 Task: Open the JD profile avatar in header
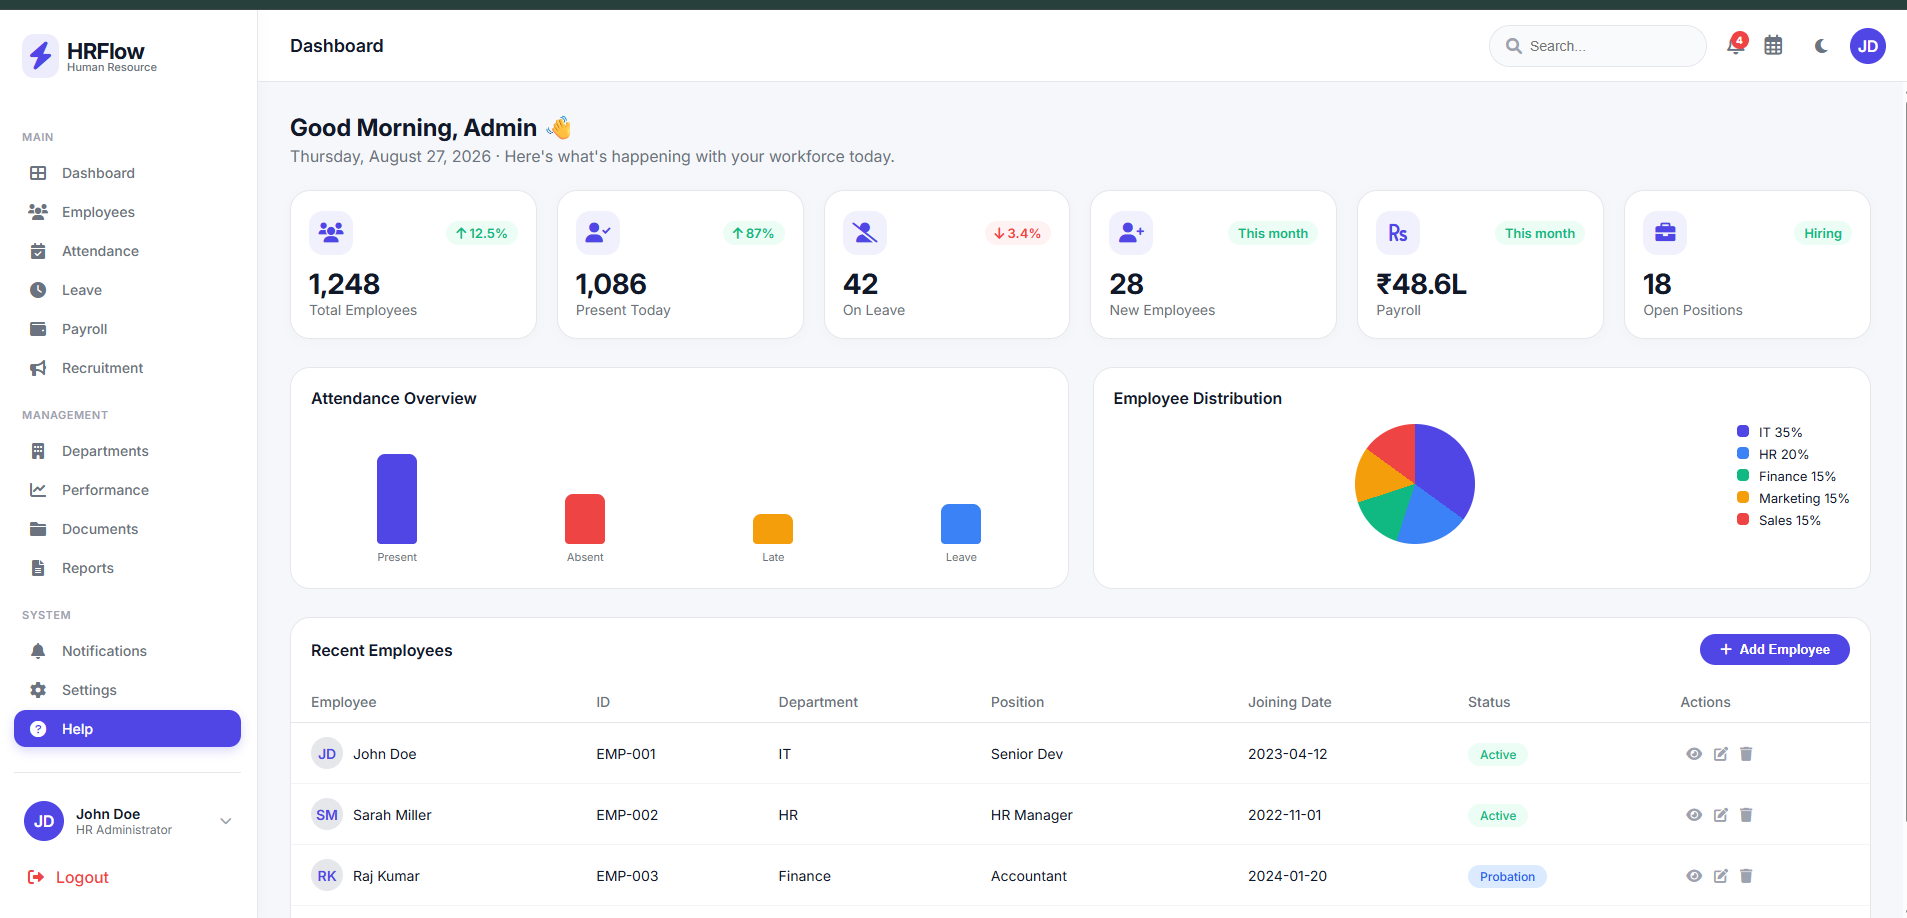click(x=1868, y=46)
